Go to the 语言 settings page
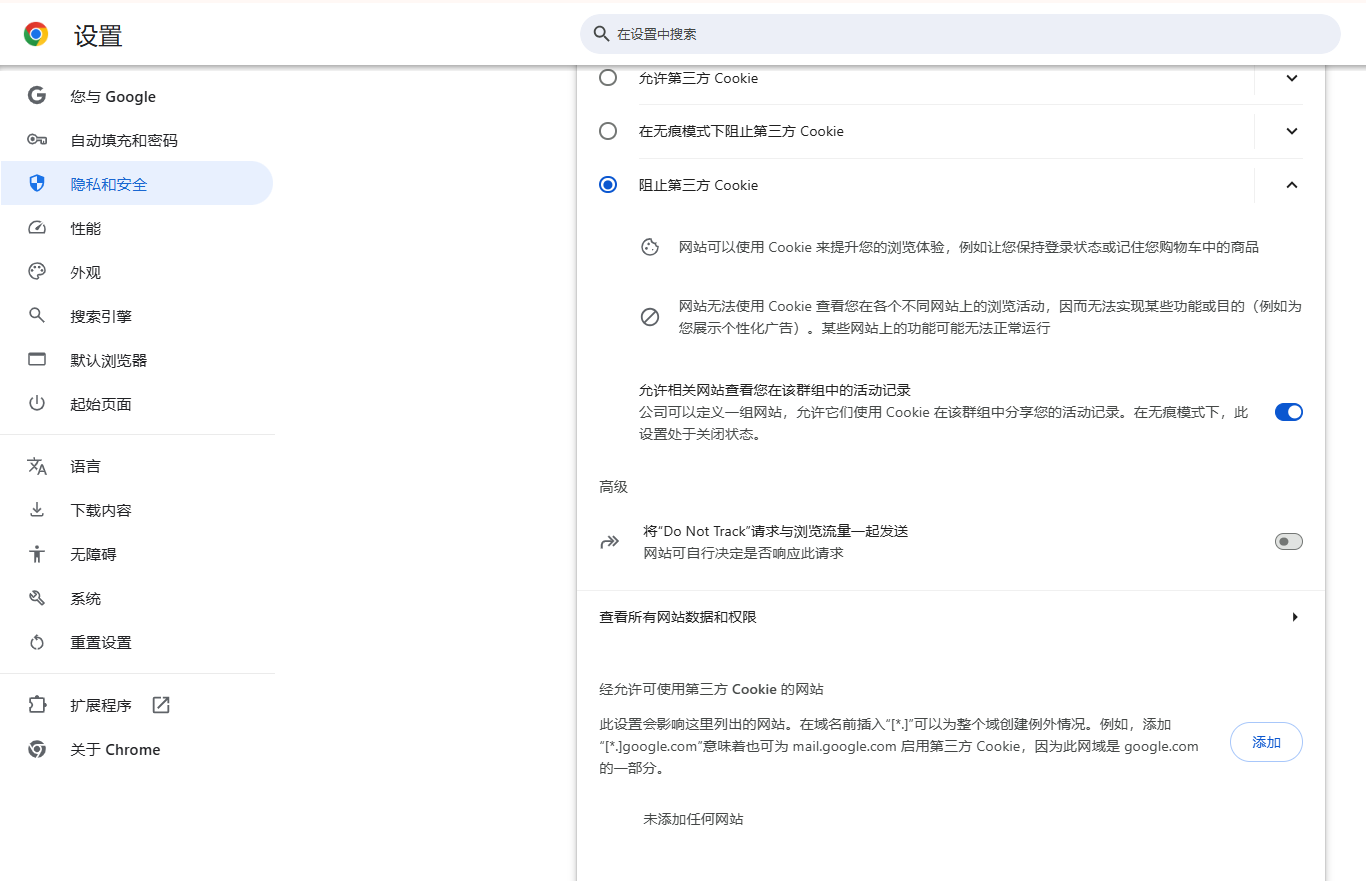The height and width of the screenshot is (881, 1366). click(137, 466)
